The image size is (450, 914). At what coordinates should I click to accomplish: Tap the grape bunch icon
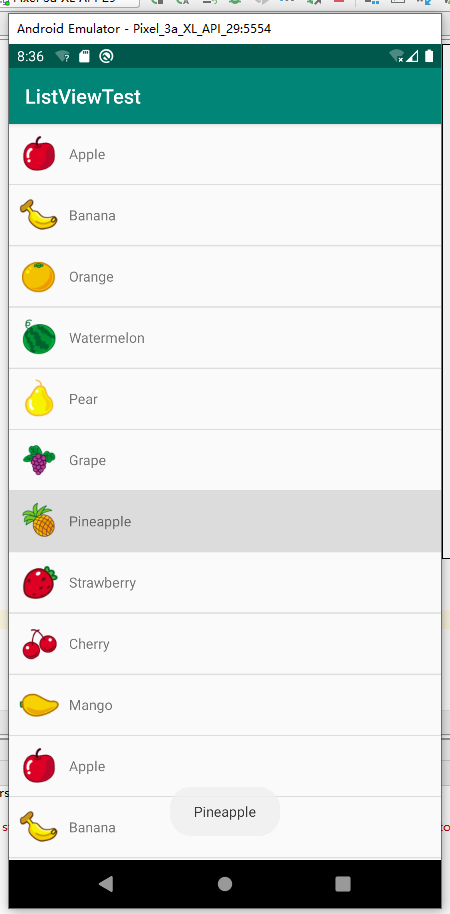click(x=39, y=459)
